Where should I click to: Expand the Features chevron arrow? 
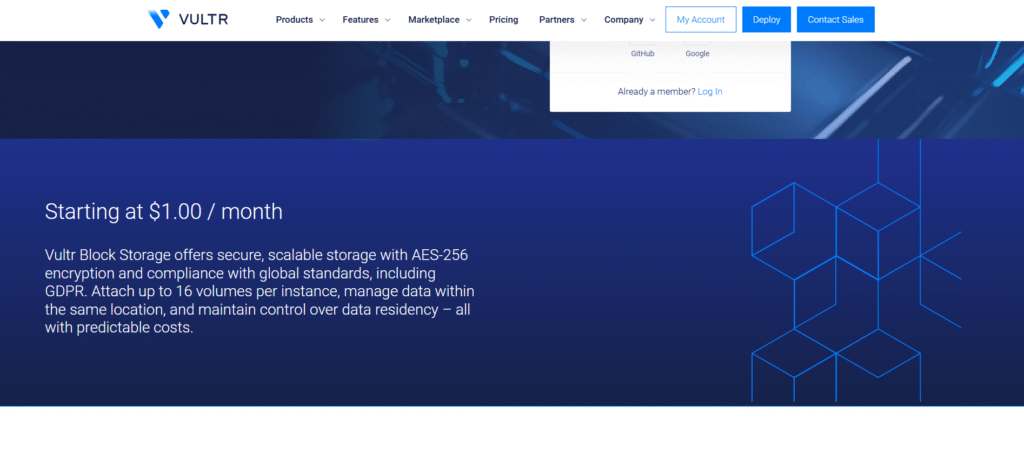(x=387, y=20)
